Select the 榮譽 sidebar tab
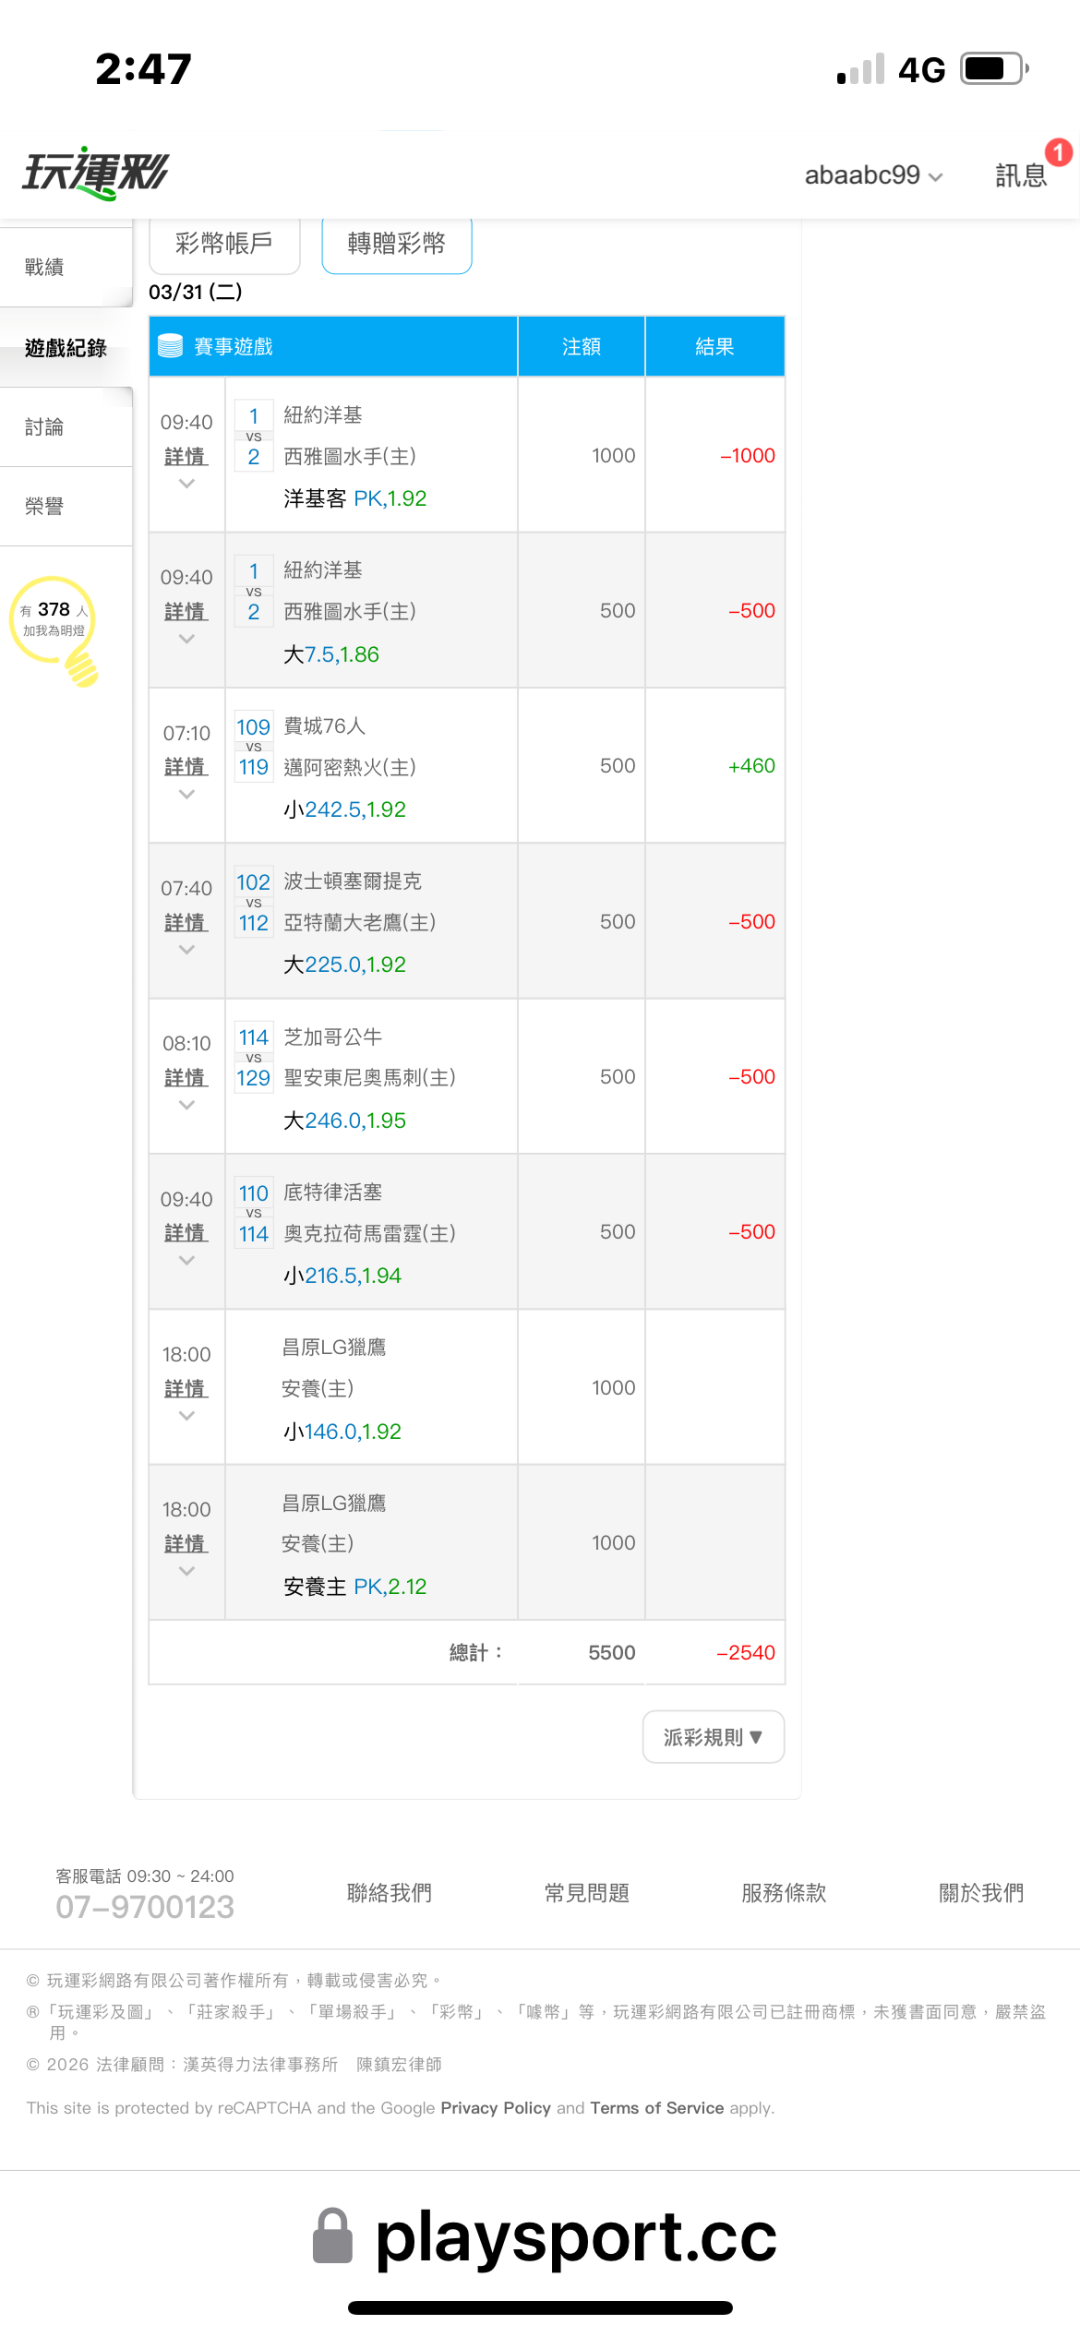 click(45, 506)
